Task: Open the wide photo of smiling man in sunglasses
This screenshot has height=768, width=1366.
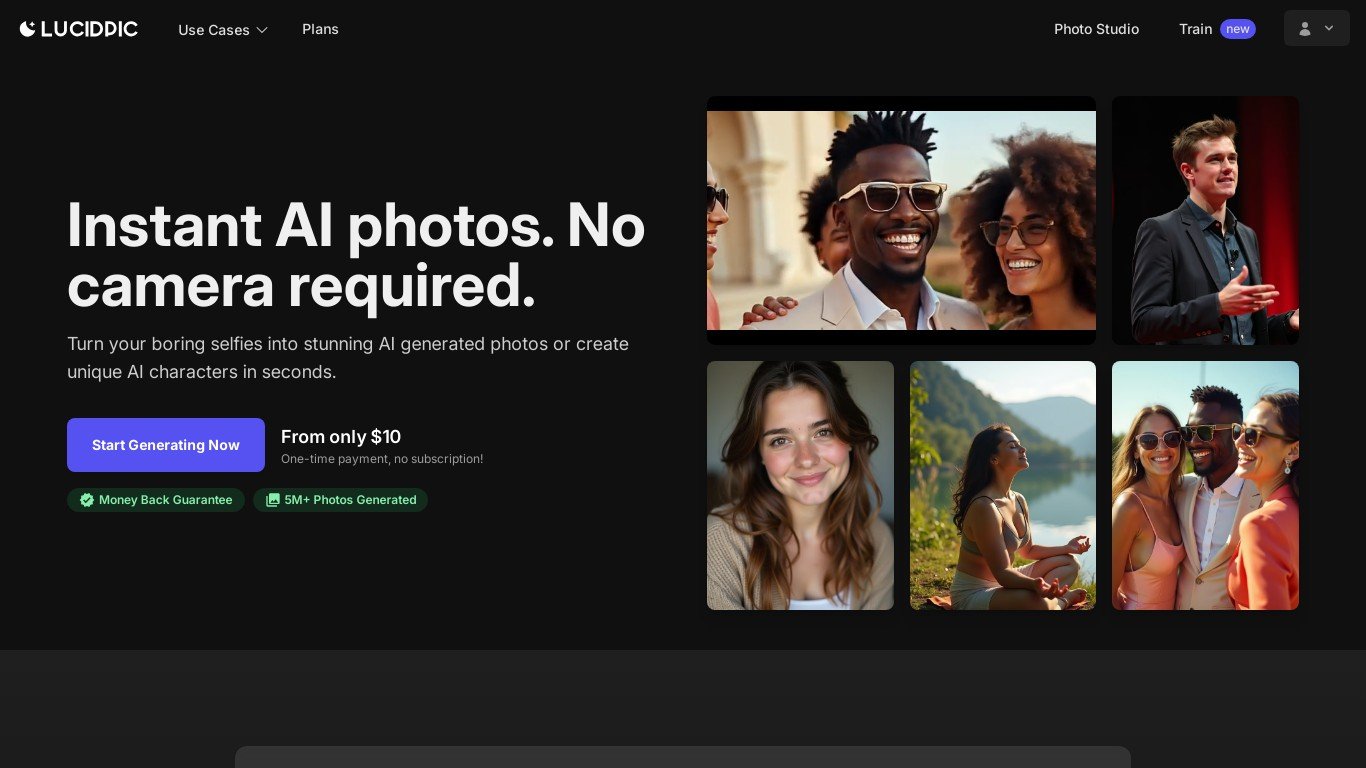Action: [x=901, y=220]
